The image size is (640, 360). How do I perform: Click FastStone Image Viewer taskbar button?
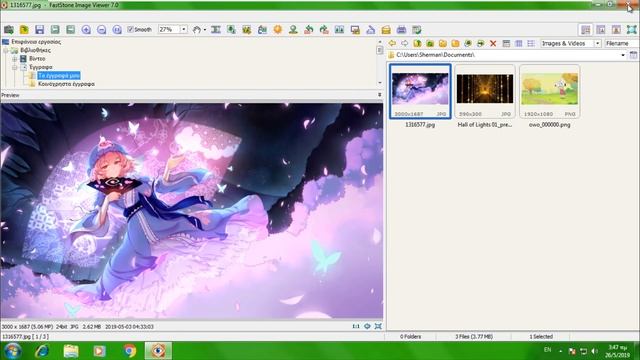[158, 351]
